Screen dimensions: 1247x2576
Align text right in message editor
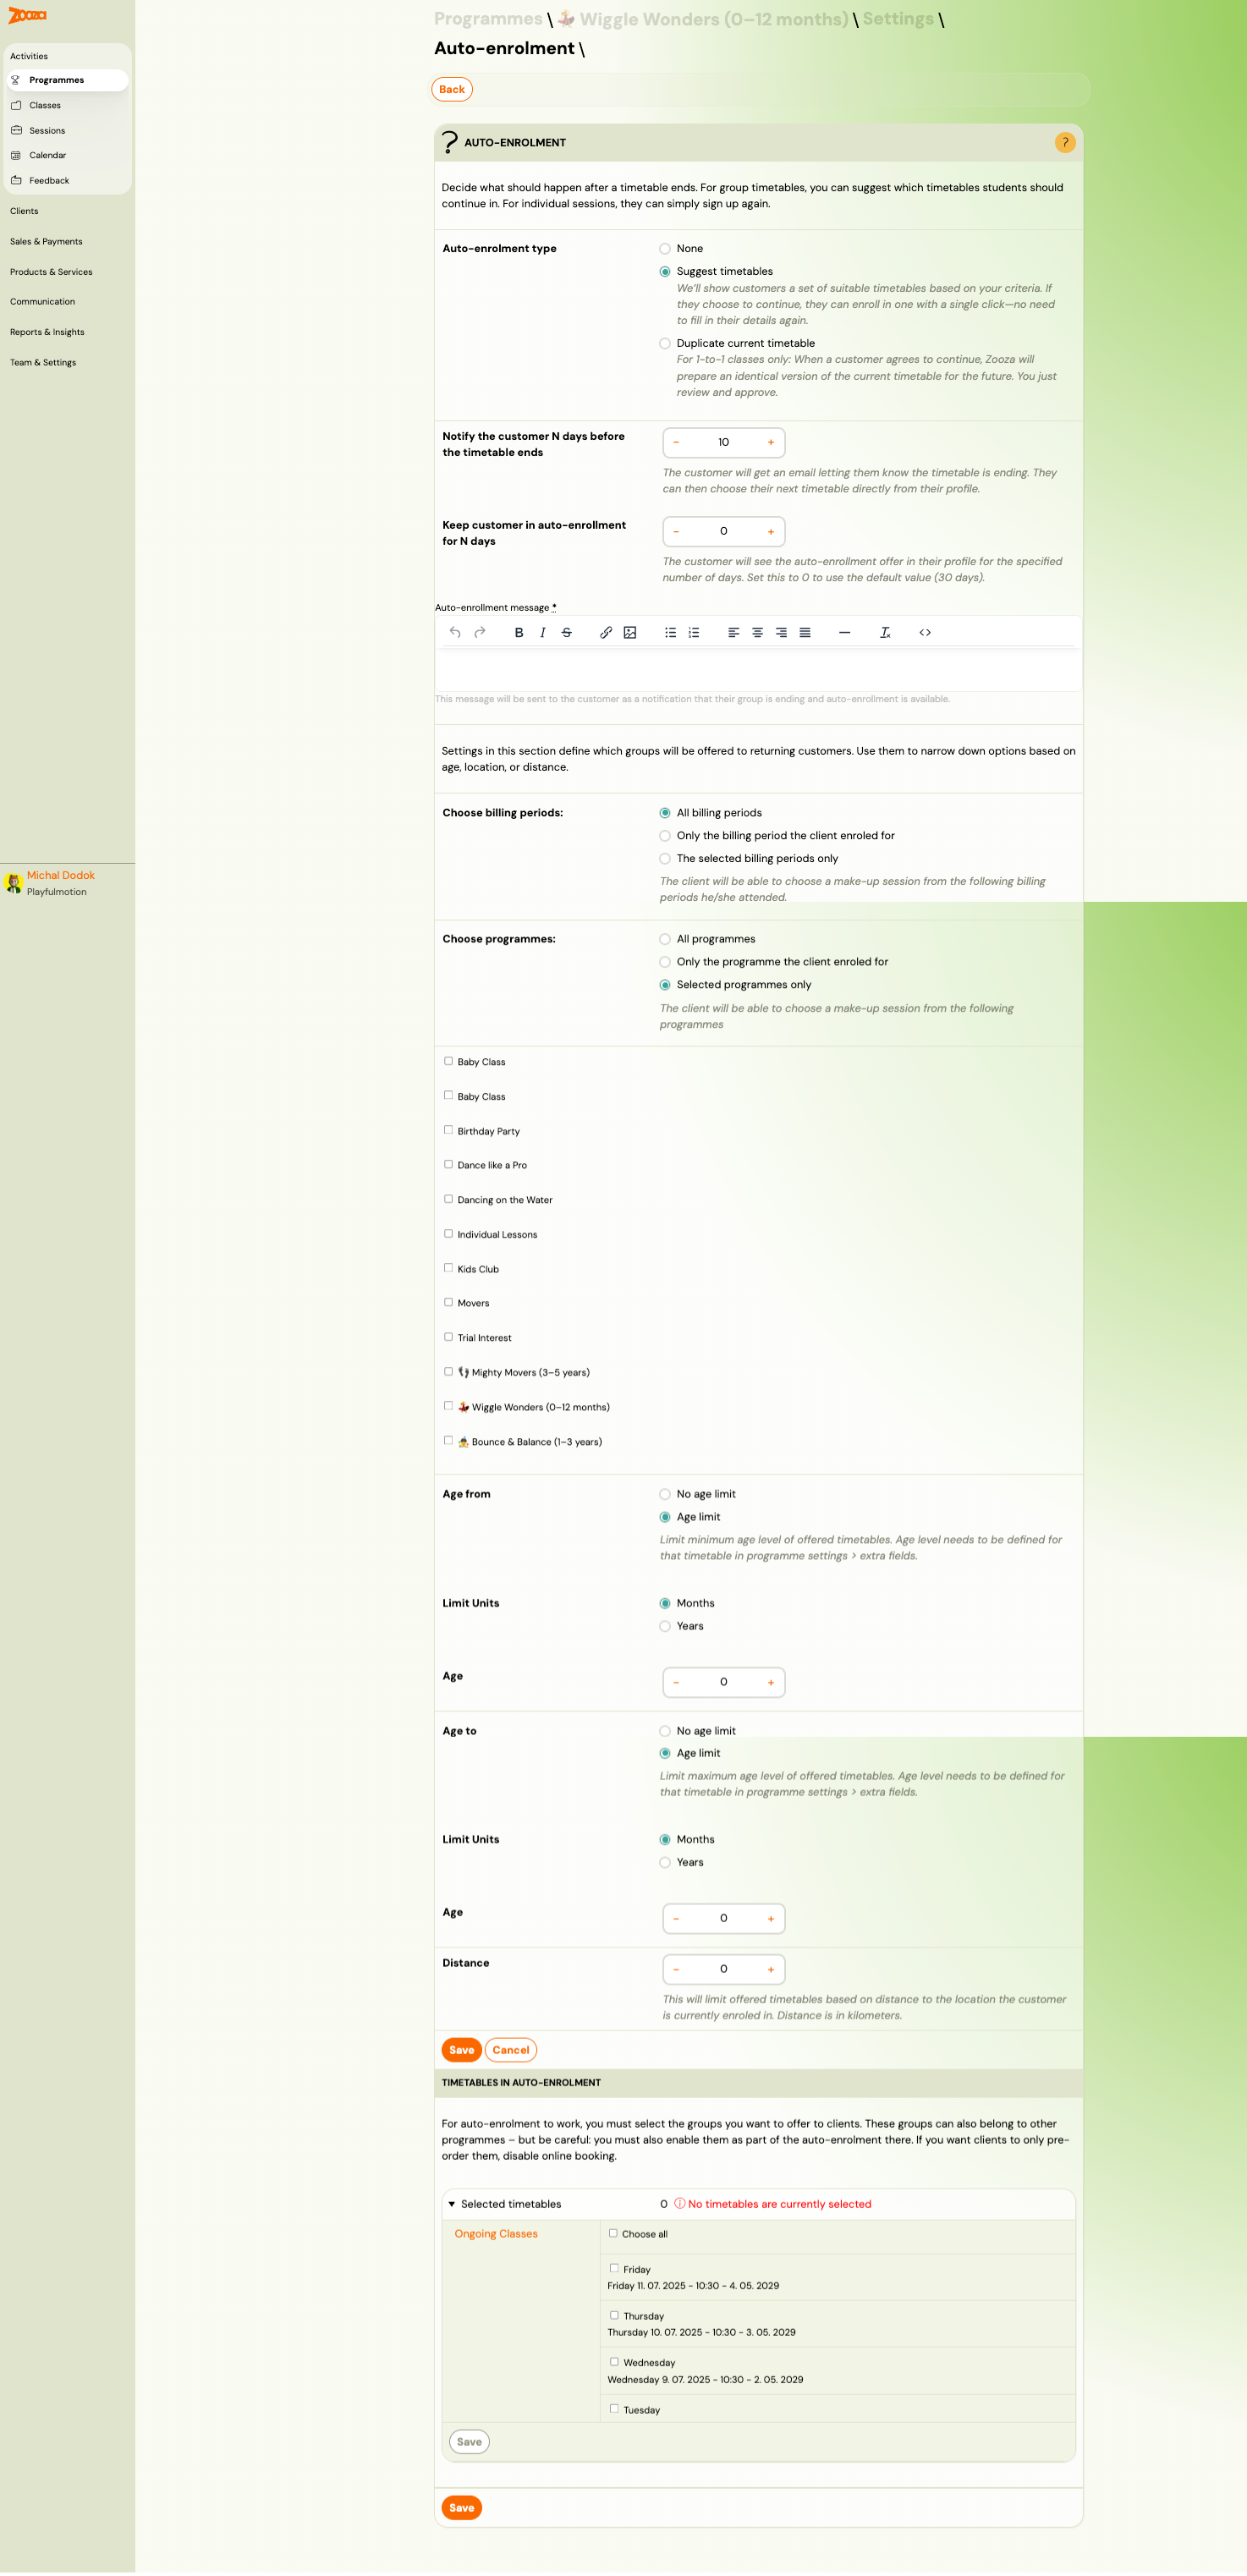click(x=781, y=632)
